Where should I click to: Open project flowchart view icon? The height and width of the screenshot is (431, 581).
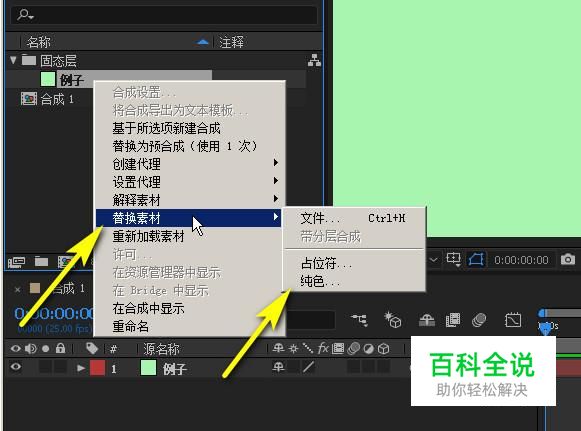coord(314,60)
